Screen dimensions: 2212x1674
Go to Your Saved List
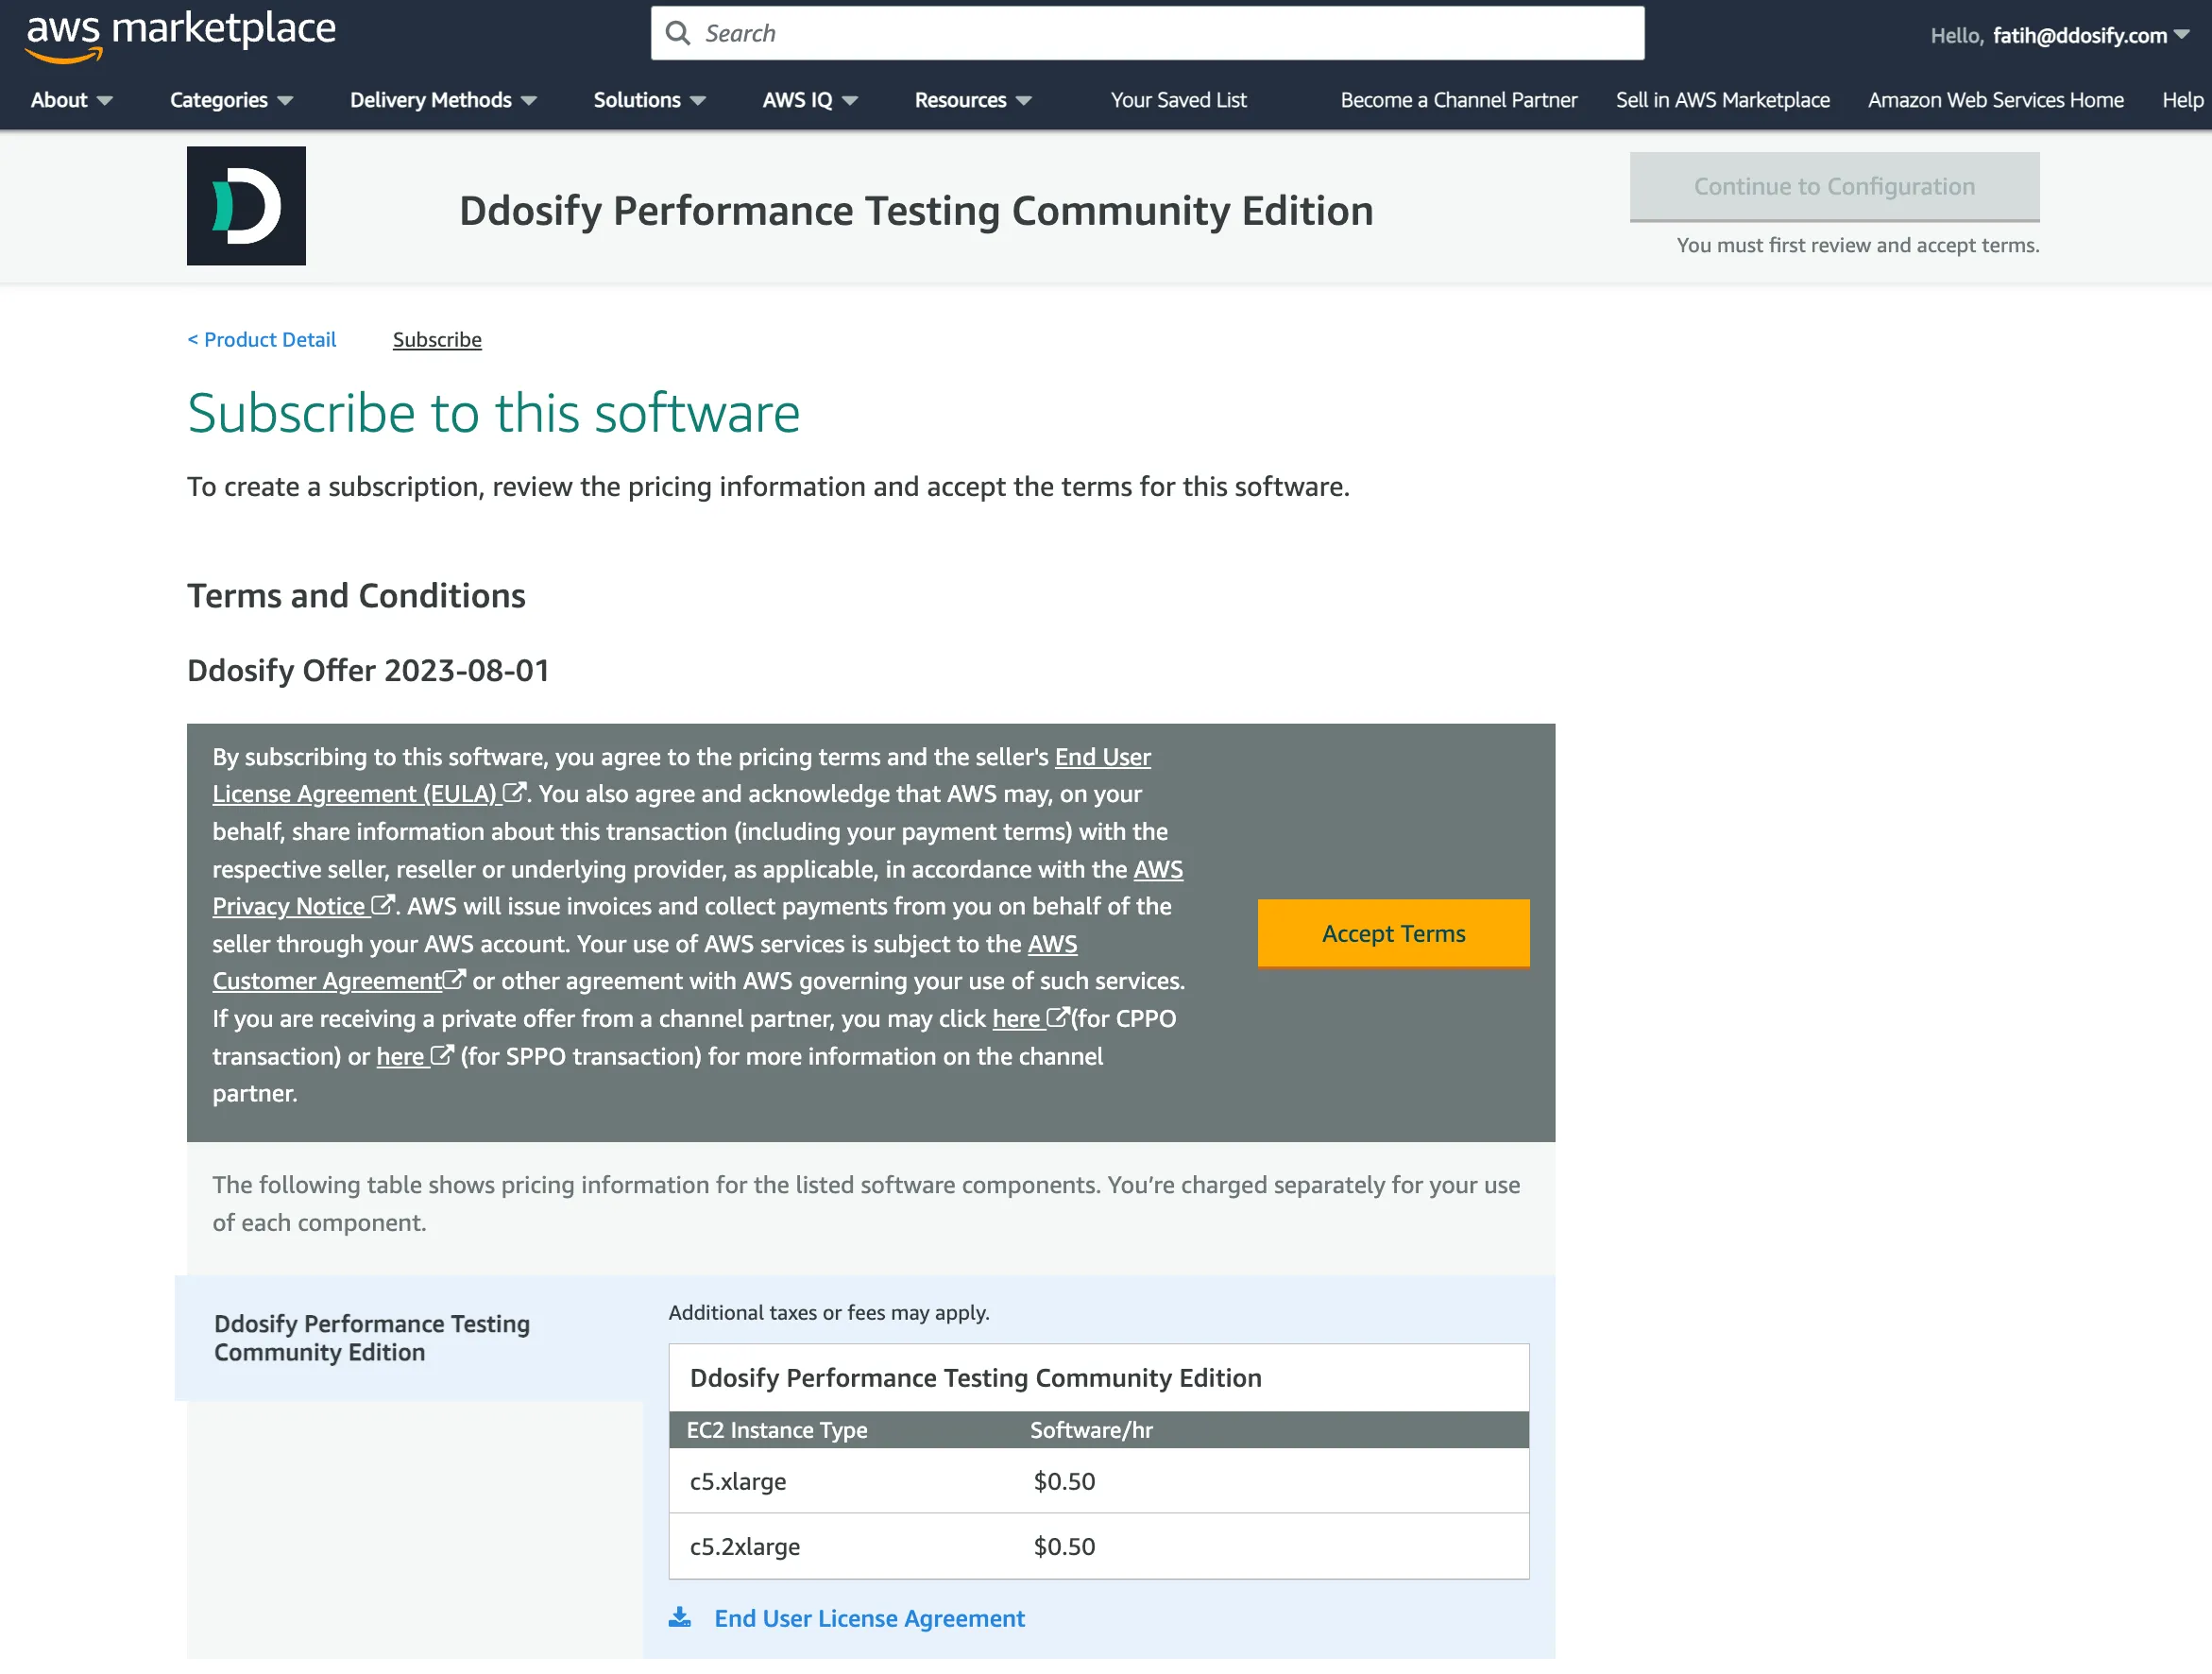(x=1178, y=100)
